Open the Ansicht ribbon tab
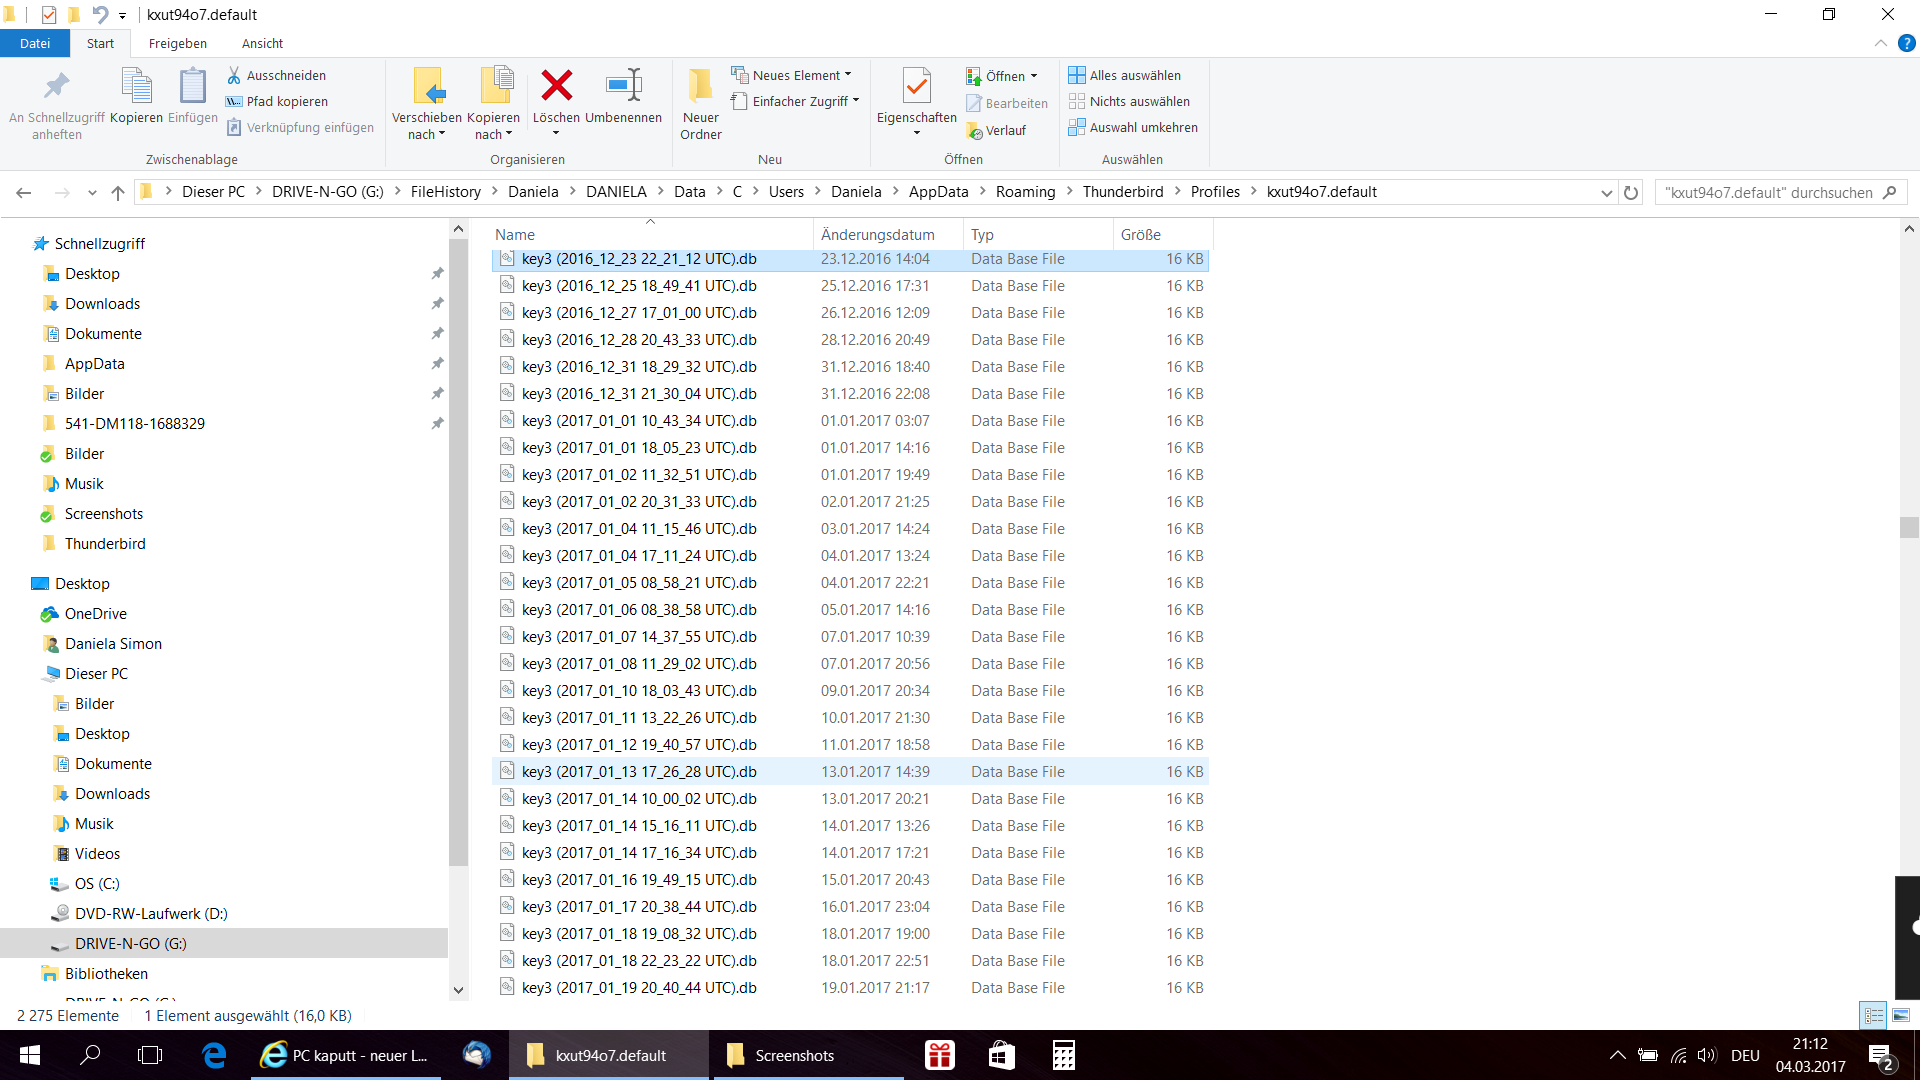The image size is (1920, 1080). 262,43
